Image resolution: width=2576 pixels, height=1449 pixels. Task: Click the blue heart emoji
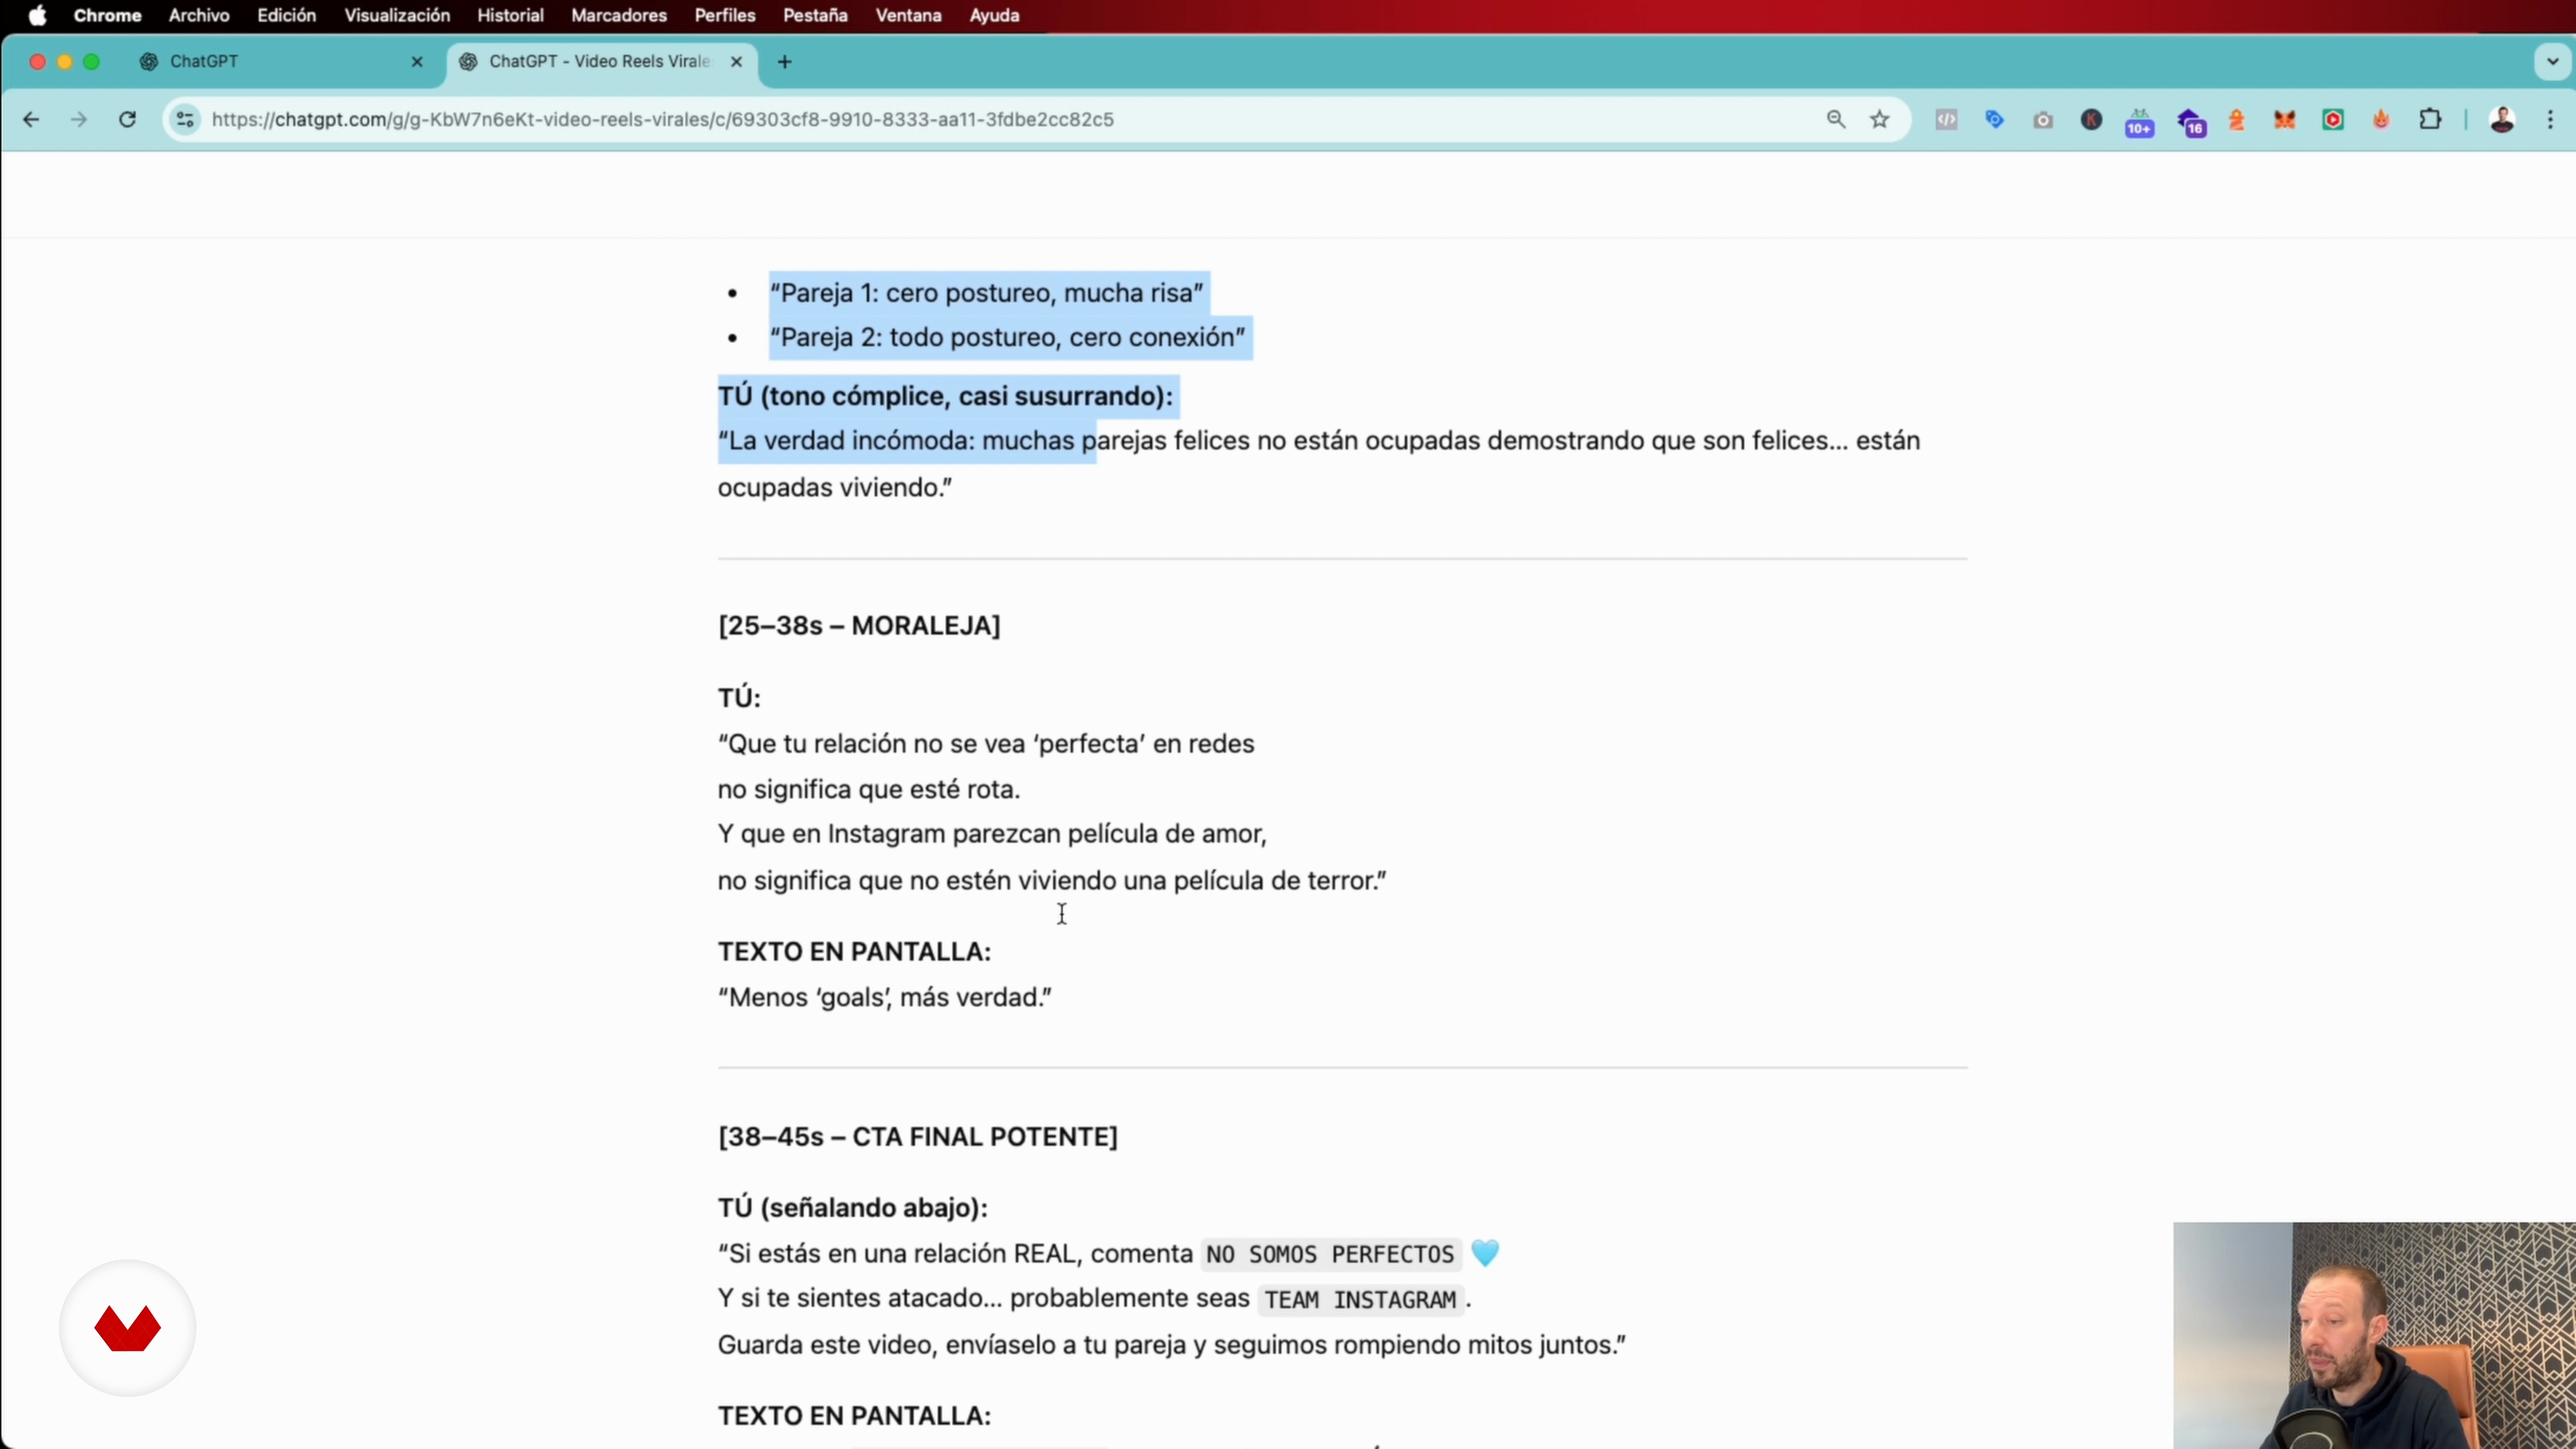[x=1486, y=1253]
